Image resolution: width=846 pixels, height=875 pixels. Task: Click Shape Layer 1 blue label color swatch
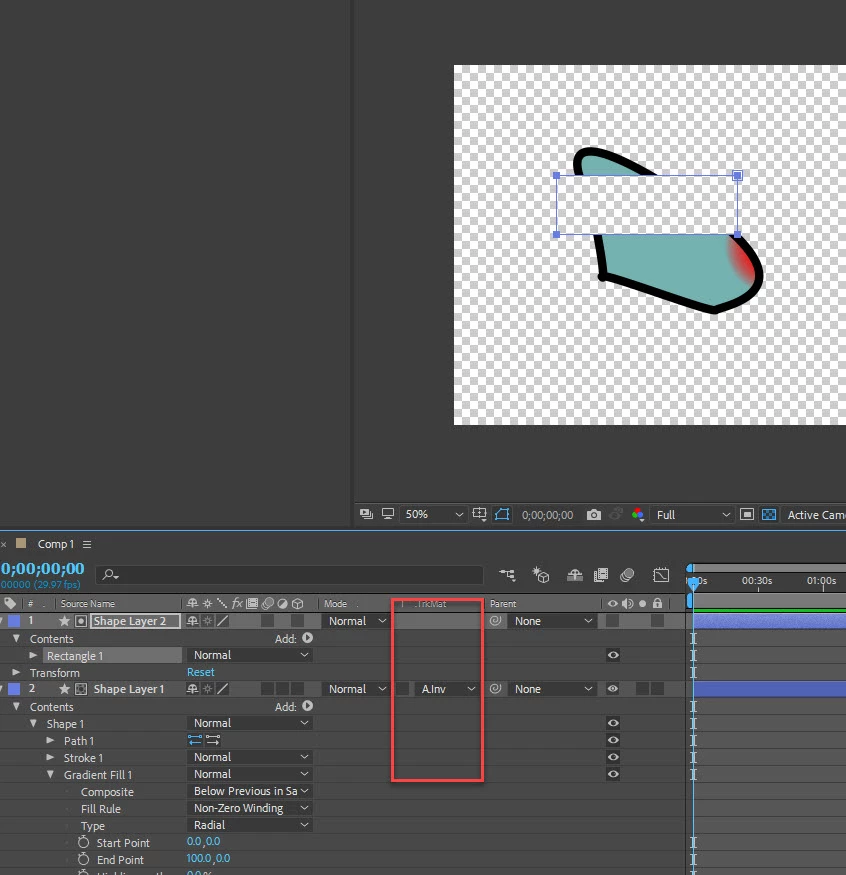click(14, 689)
